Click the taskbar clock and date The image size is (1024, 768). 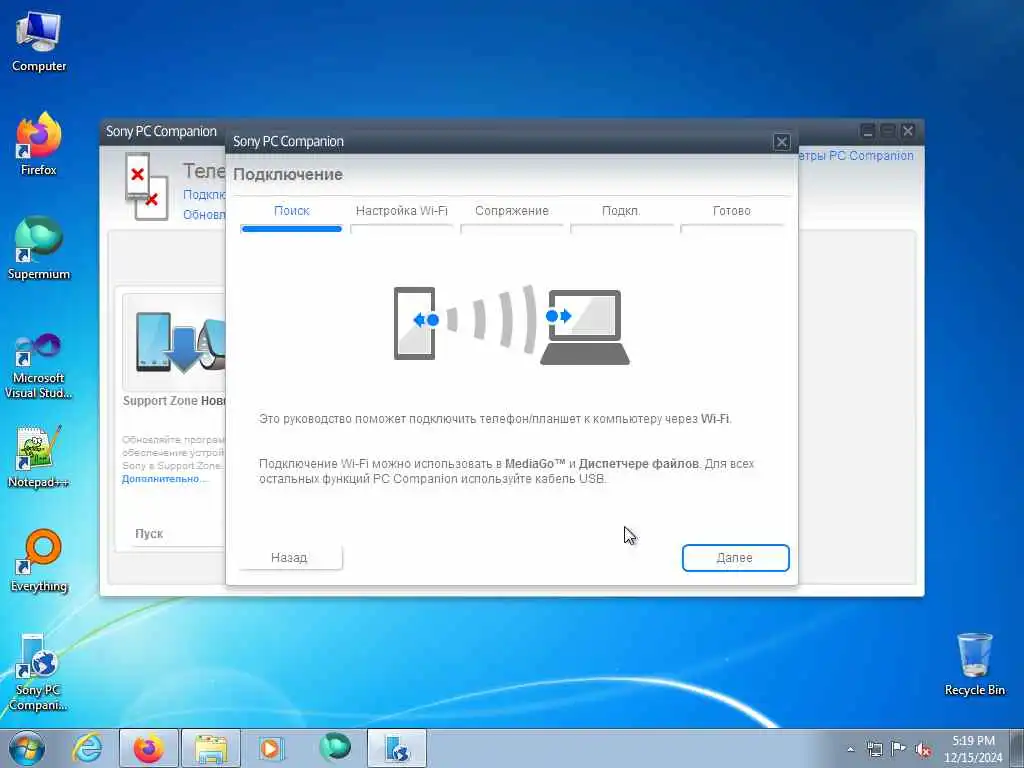click(x=973, y=749)
